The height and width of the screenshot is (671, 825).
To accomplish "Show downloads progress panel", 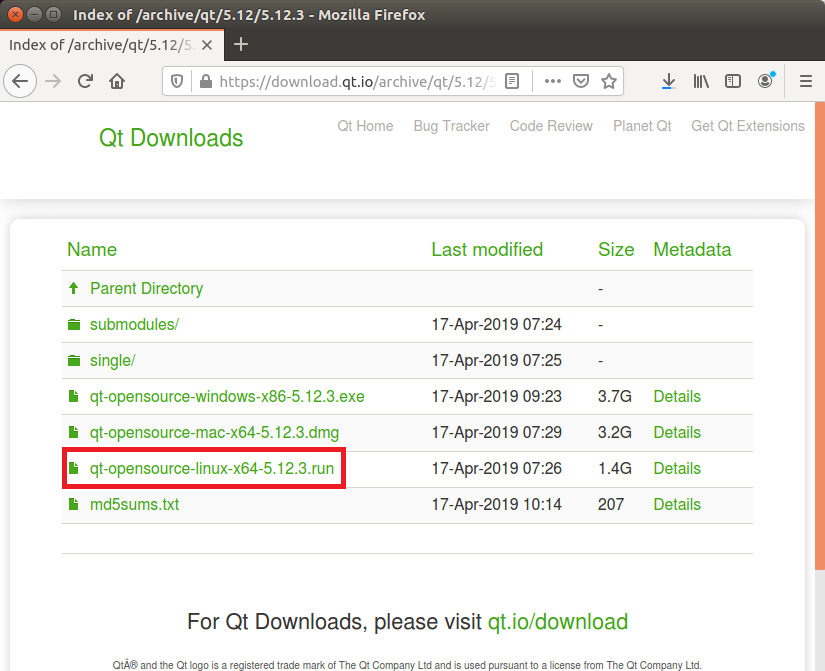I will (668, 81).
